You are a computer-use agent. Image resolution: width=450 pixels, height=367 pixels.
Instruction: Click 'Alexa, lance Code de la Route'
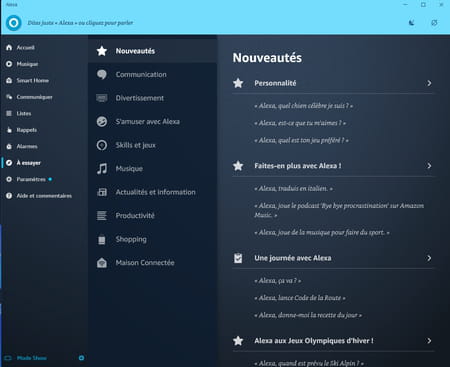coord(300,298)
